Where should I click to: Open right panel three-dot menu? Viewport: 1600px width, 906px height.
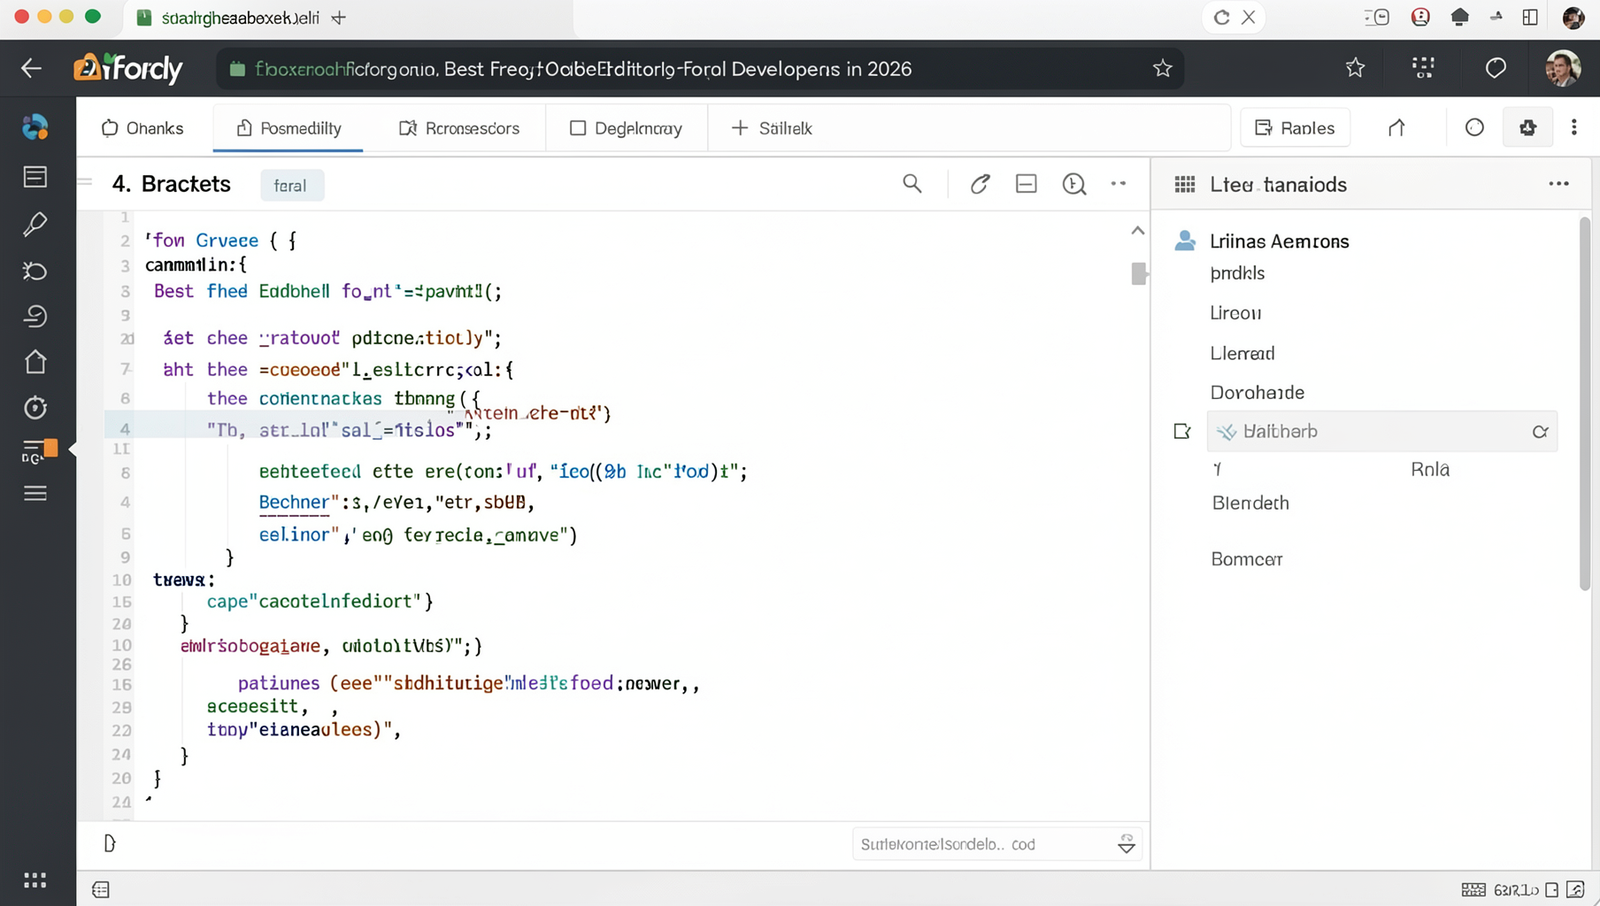coord(1559,184)
